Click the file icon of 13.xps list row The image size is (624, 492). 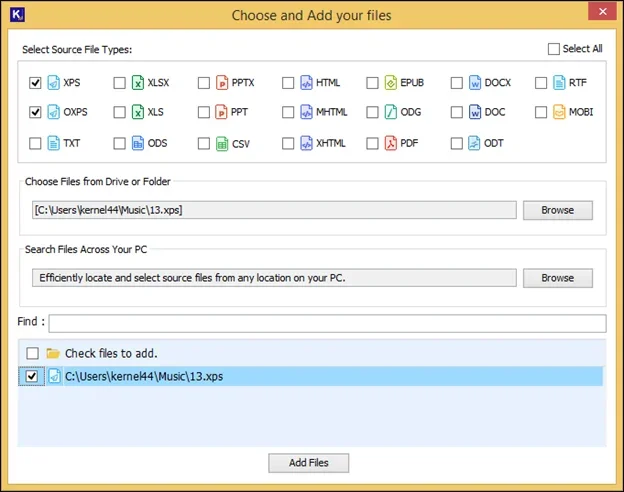tap(55, 376)
